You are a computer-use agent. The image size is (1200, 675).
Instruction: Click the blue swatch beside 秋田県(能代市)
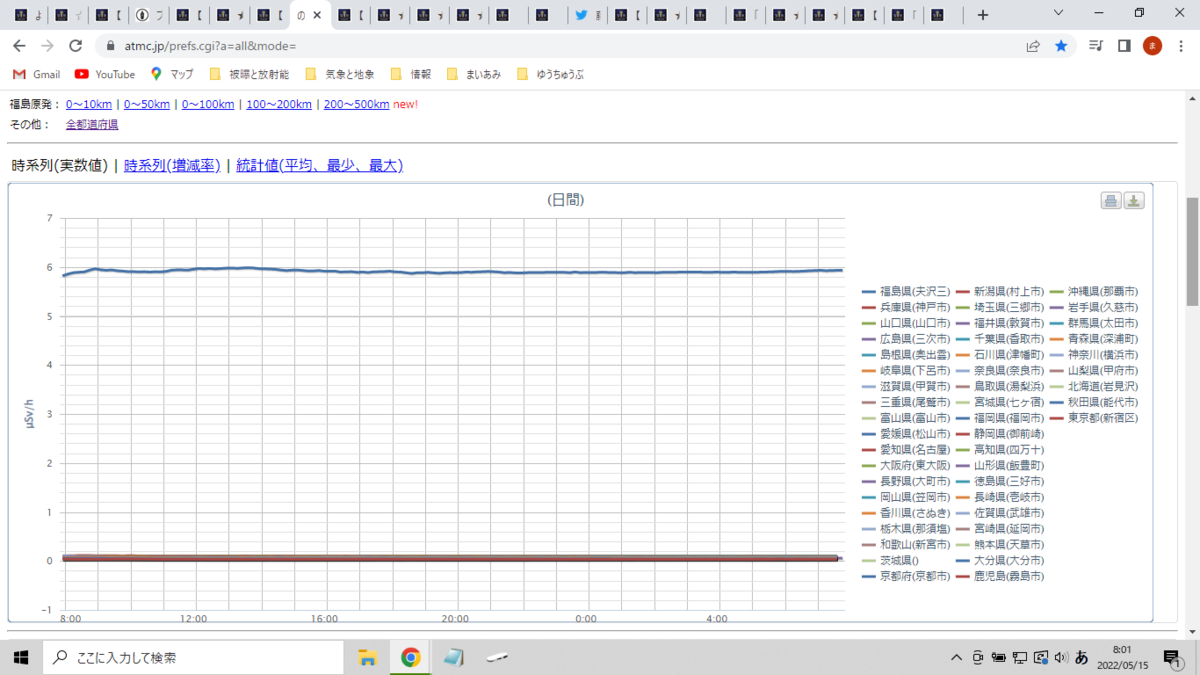(1057, 402)
